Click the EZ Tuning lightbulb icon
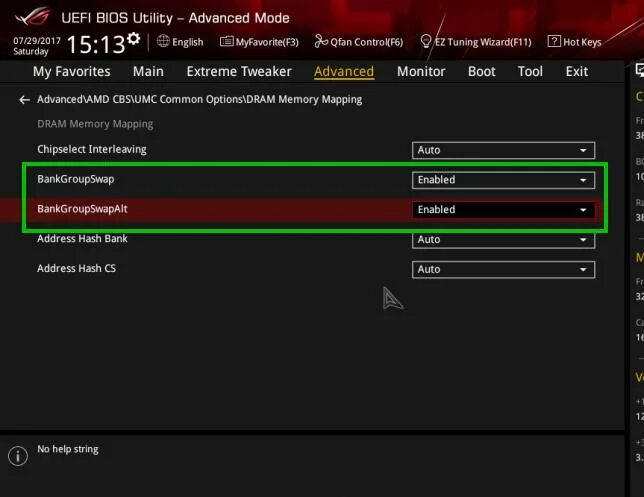 coord(426,41)
